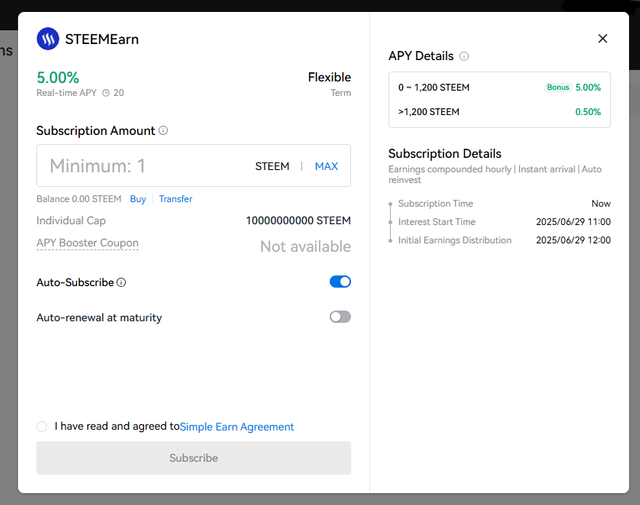Select the '>1,200 STEEM' tier row

[499, 112]
